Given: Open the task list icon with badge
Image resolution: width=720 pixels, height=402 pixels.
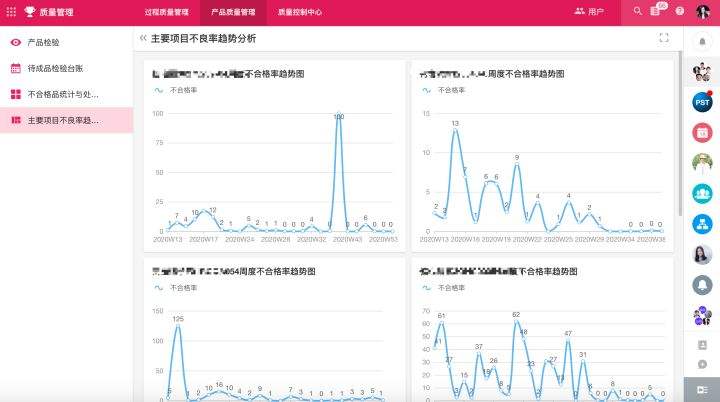Looking at the screenshot, I should [x=656, y=11].
